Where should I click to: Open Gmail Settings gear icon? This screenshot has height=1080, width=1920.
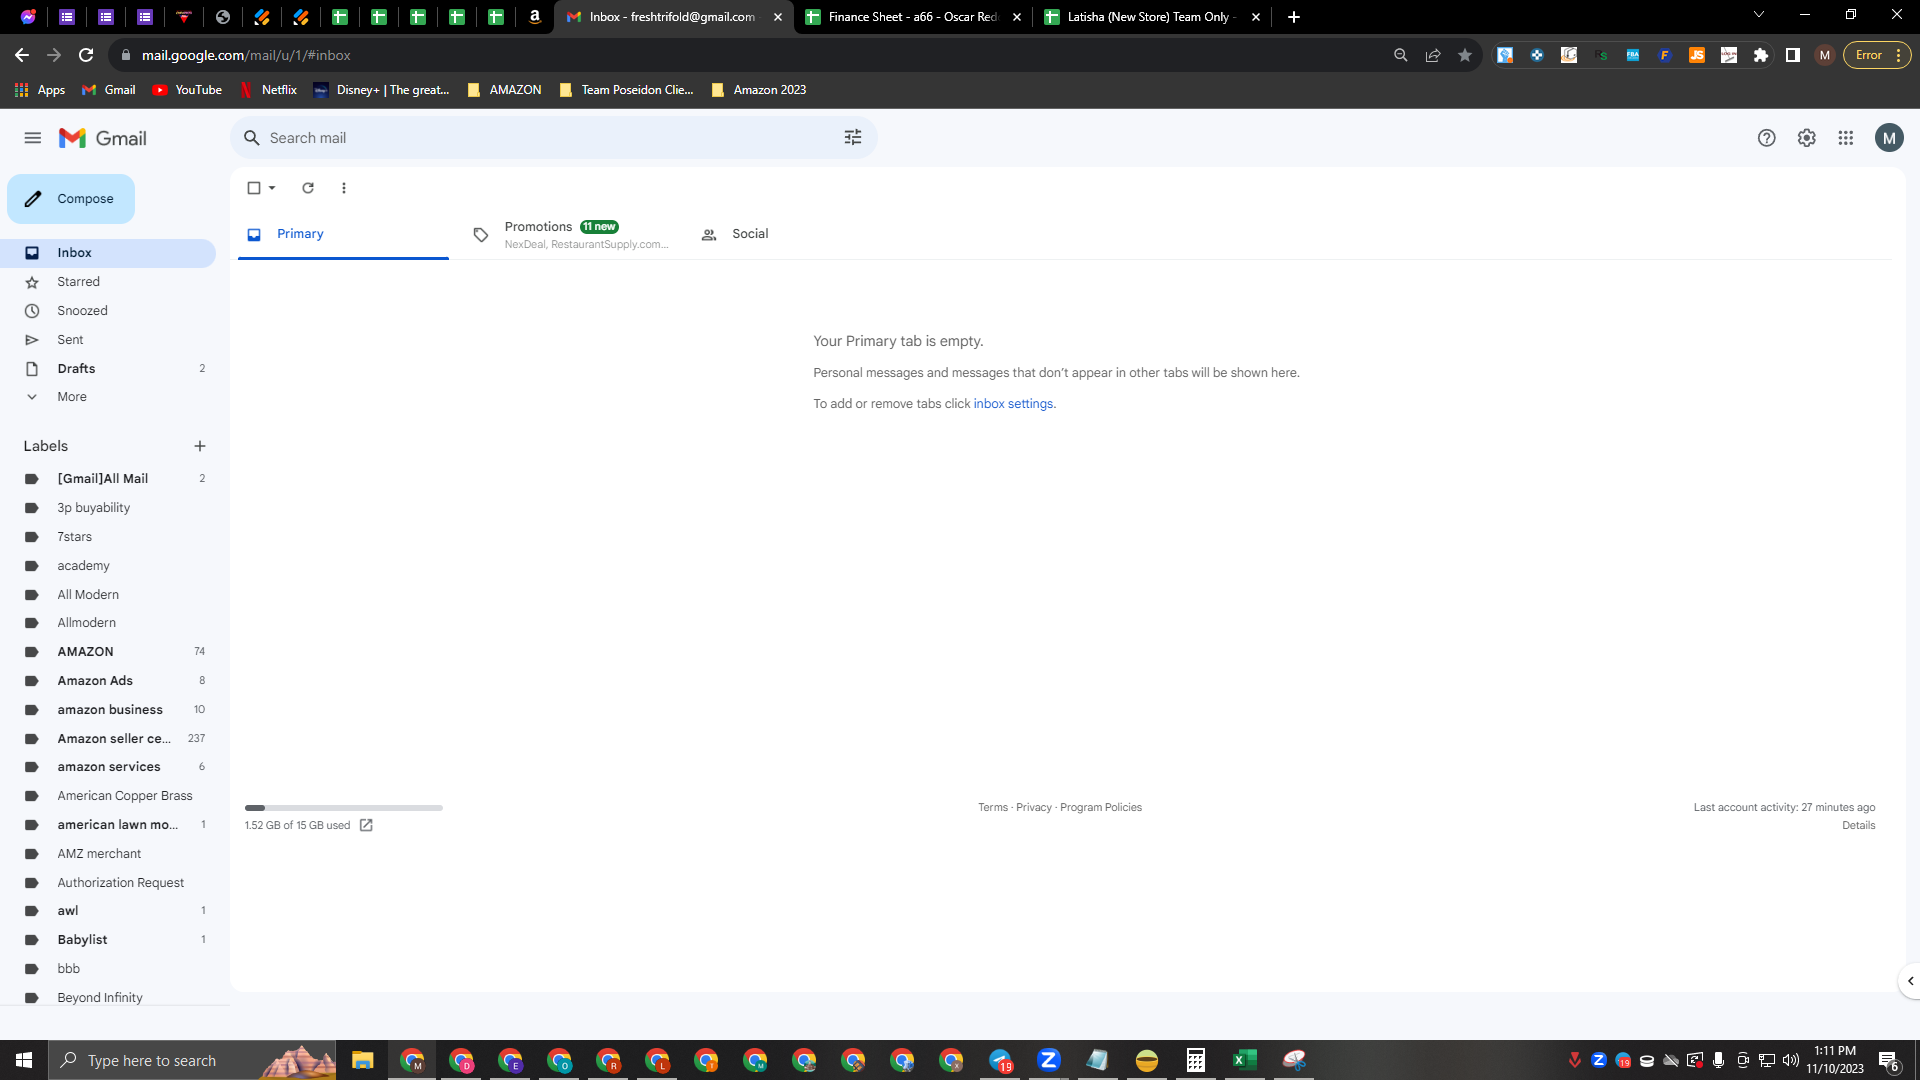1806,138
